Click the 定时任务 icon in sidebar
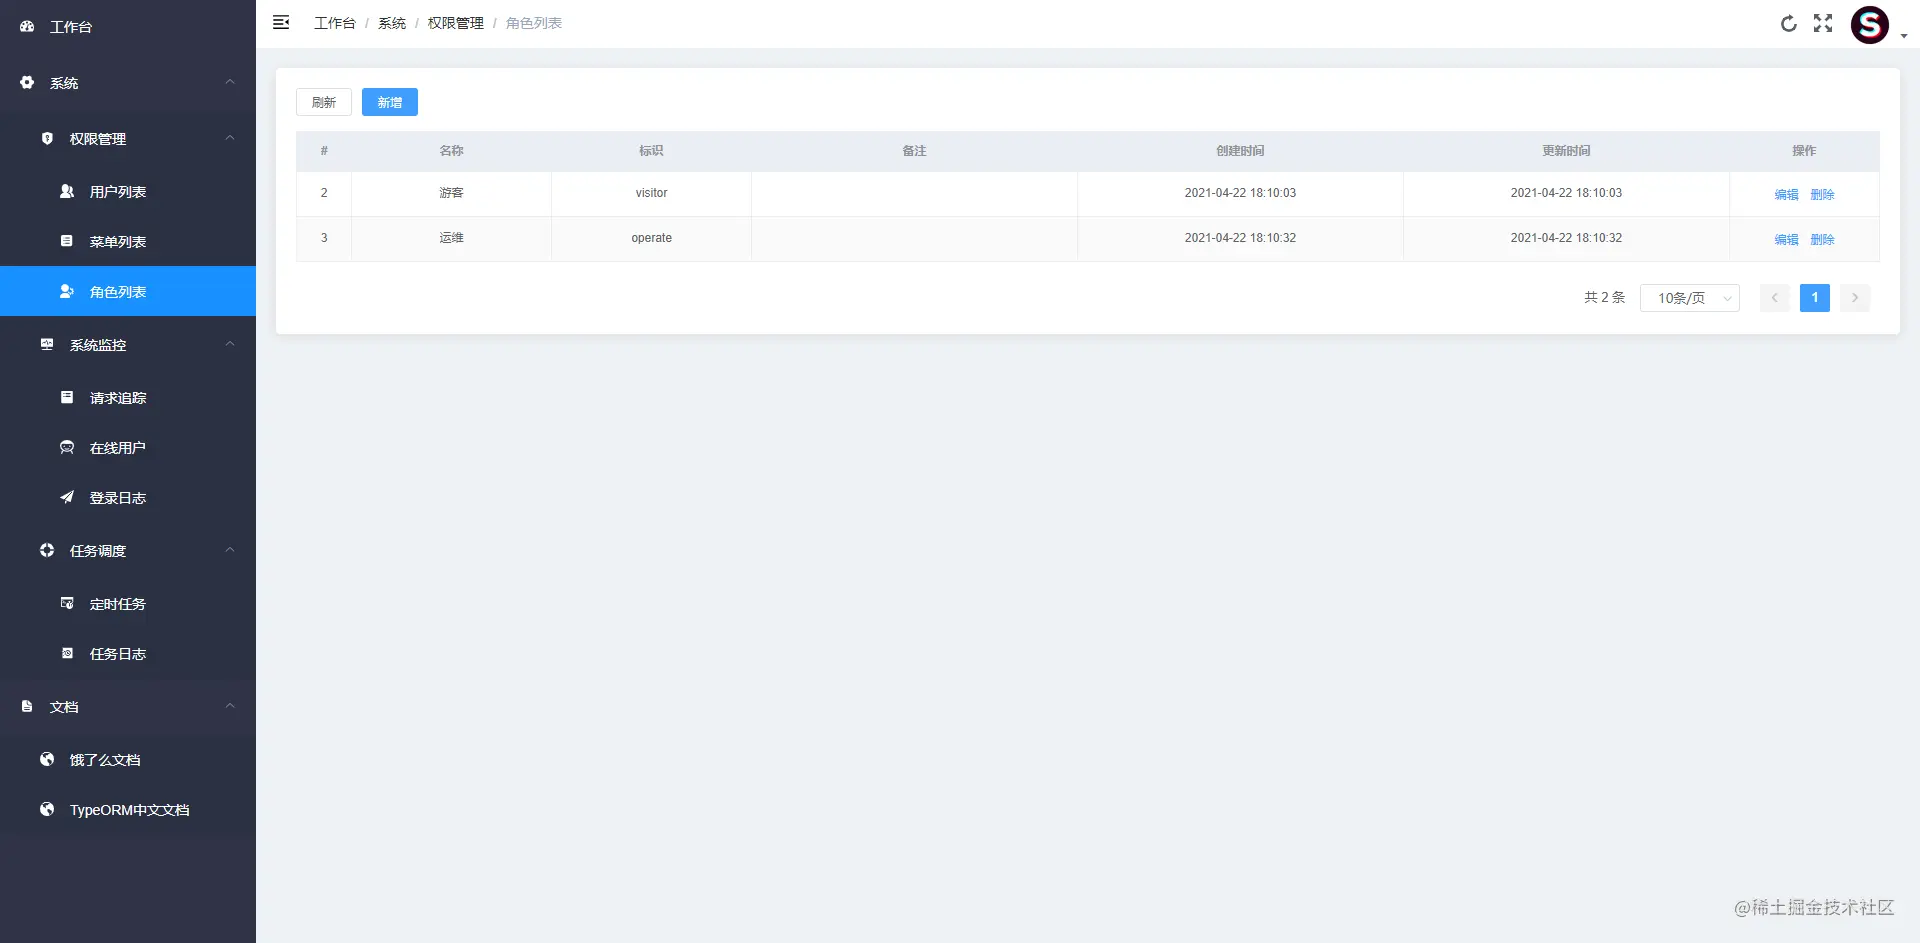The width and height of the screenshot is (1920, 943). [67, 603]
